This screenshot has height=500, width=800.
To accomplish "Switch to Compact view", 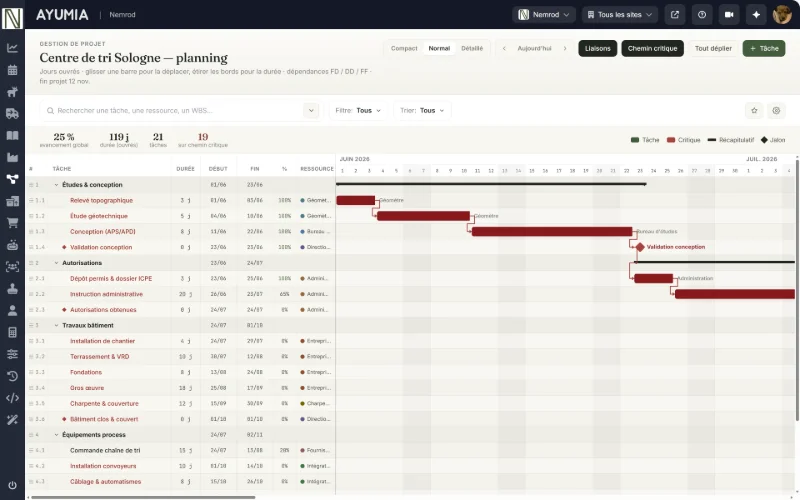I will click(x=404, y=48).
